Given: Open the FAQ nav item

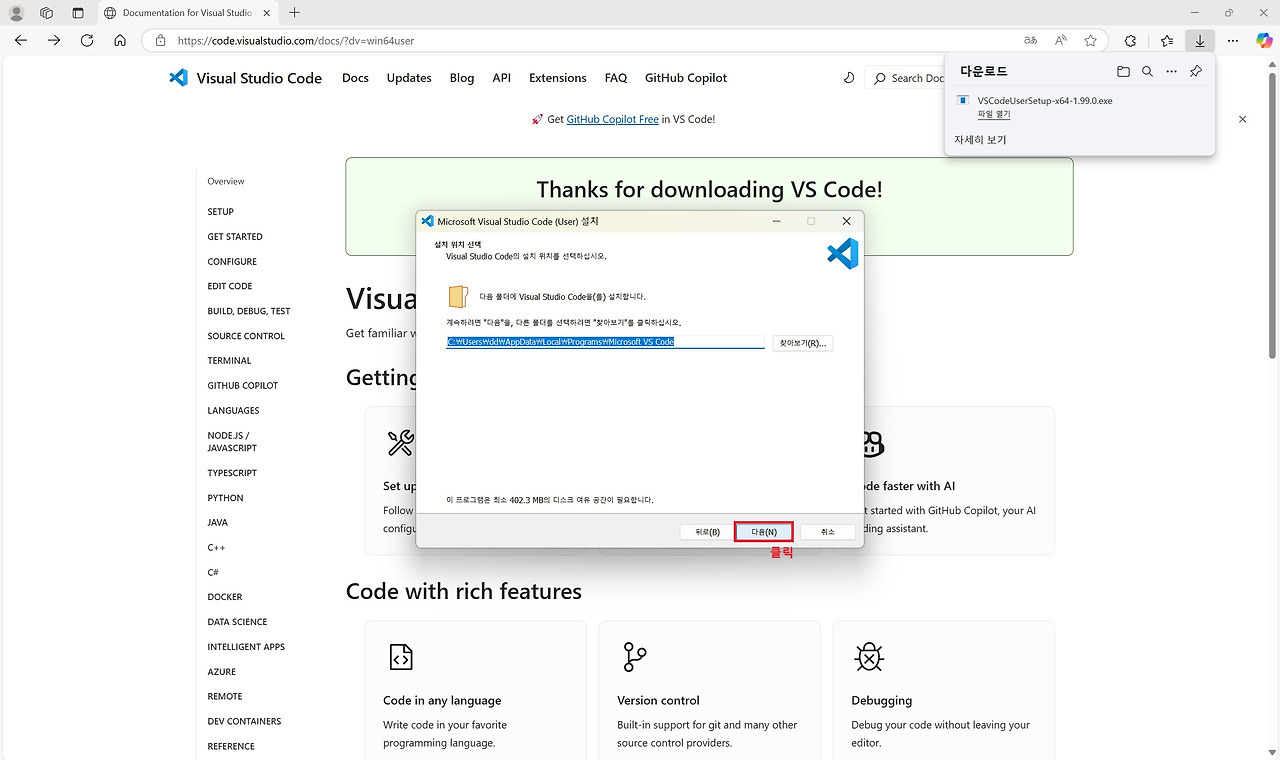Looking at the screenshot, I should (x=616, y=78).
